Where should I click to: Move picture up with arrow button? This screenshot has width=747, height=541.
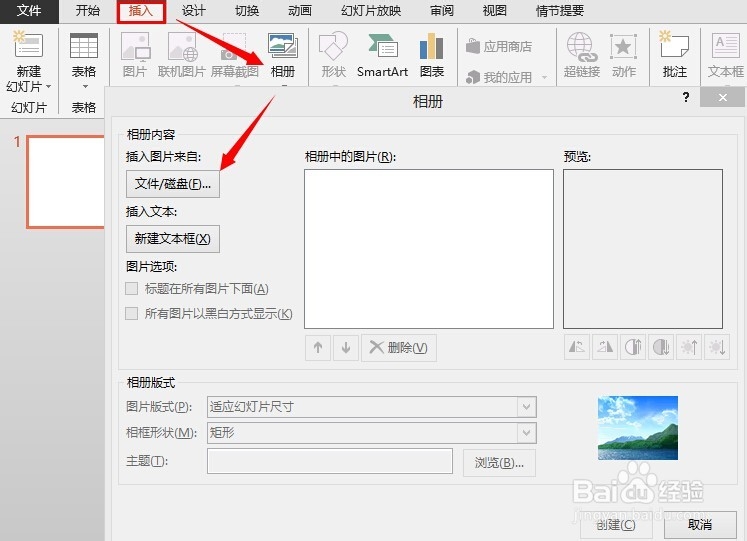click(318, 348)
